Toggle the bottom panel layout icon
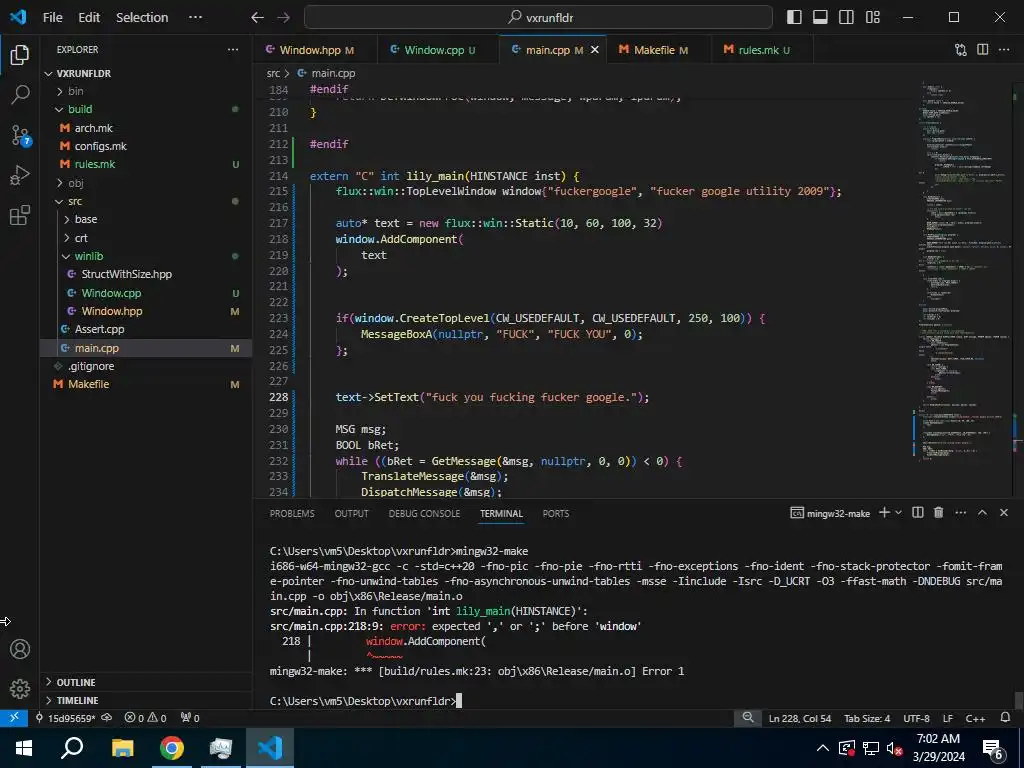This screenshot has height=768, width=1024. click(820, 17)
